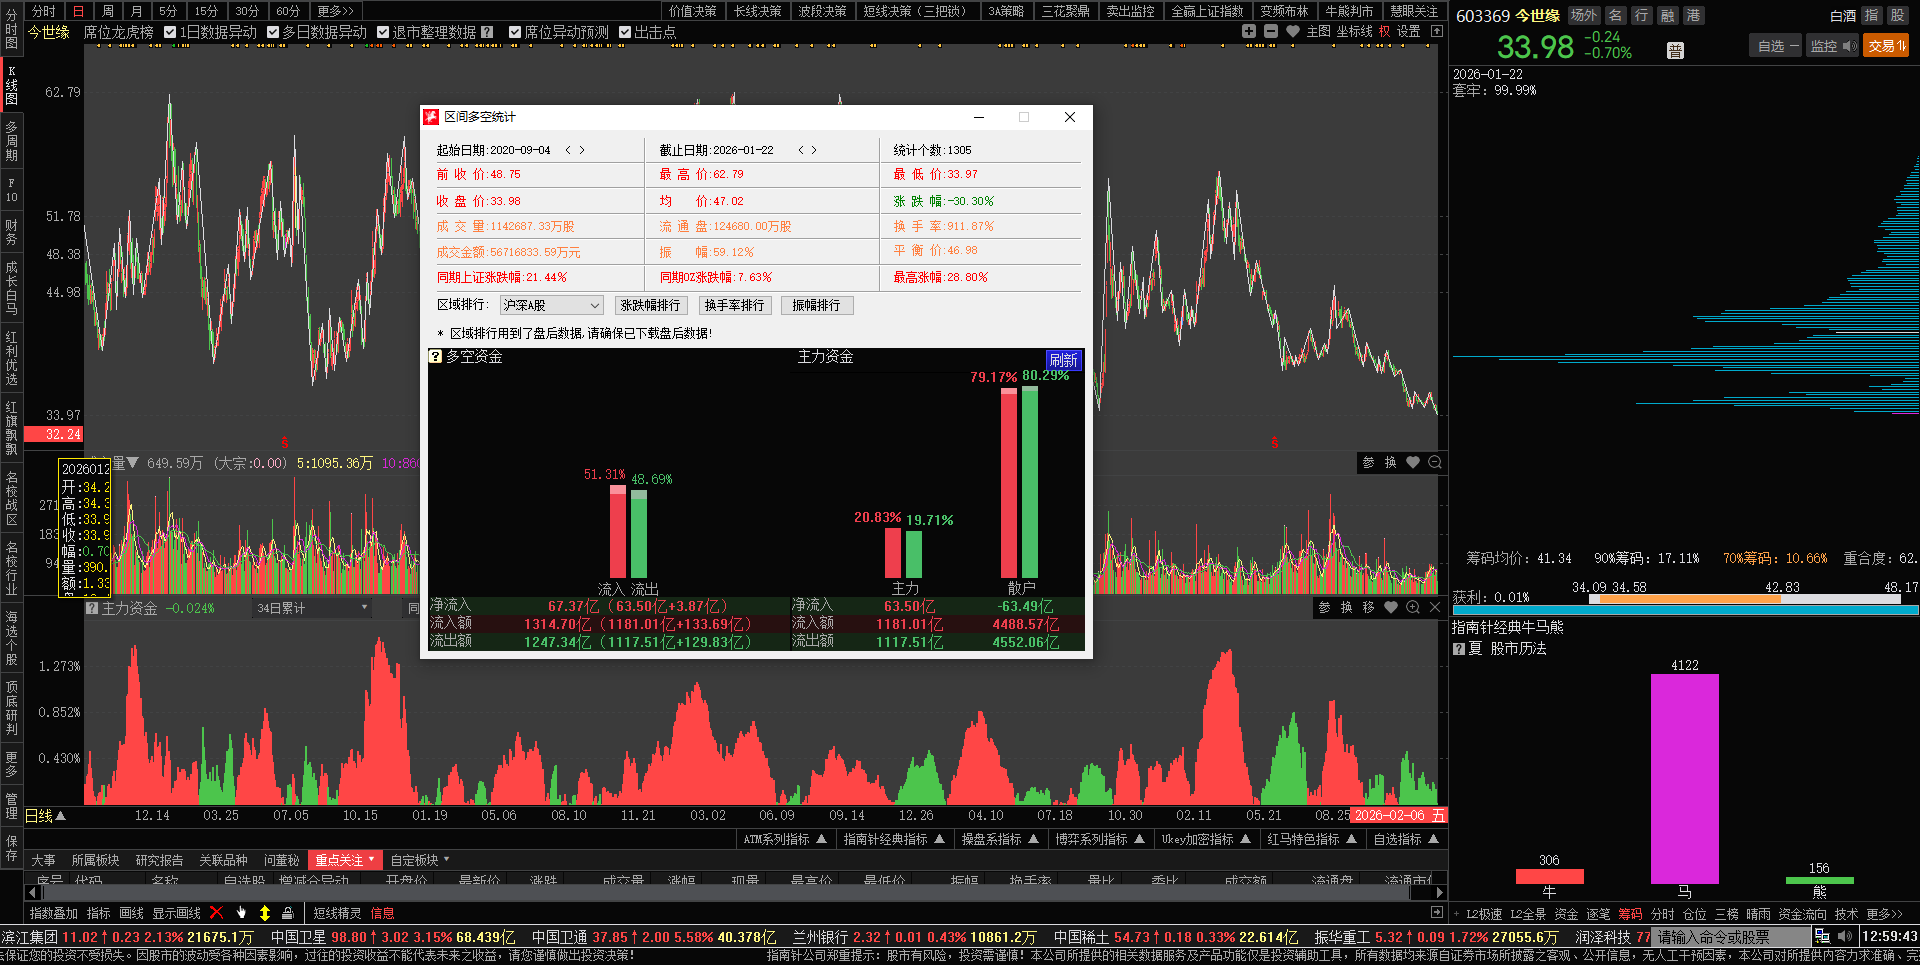Click the 融 margin tag icon
Image resolution: width=1920 pixels, height=965 pixels.
(1667, 16)
